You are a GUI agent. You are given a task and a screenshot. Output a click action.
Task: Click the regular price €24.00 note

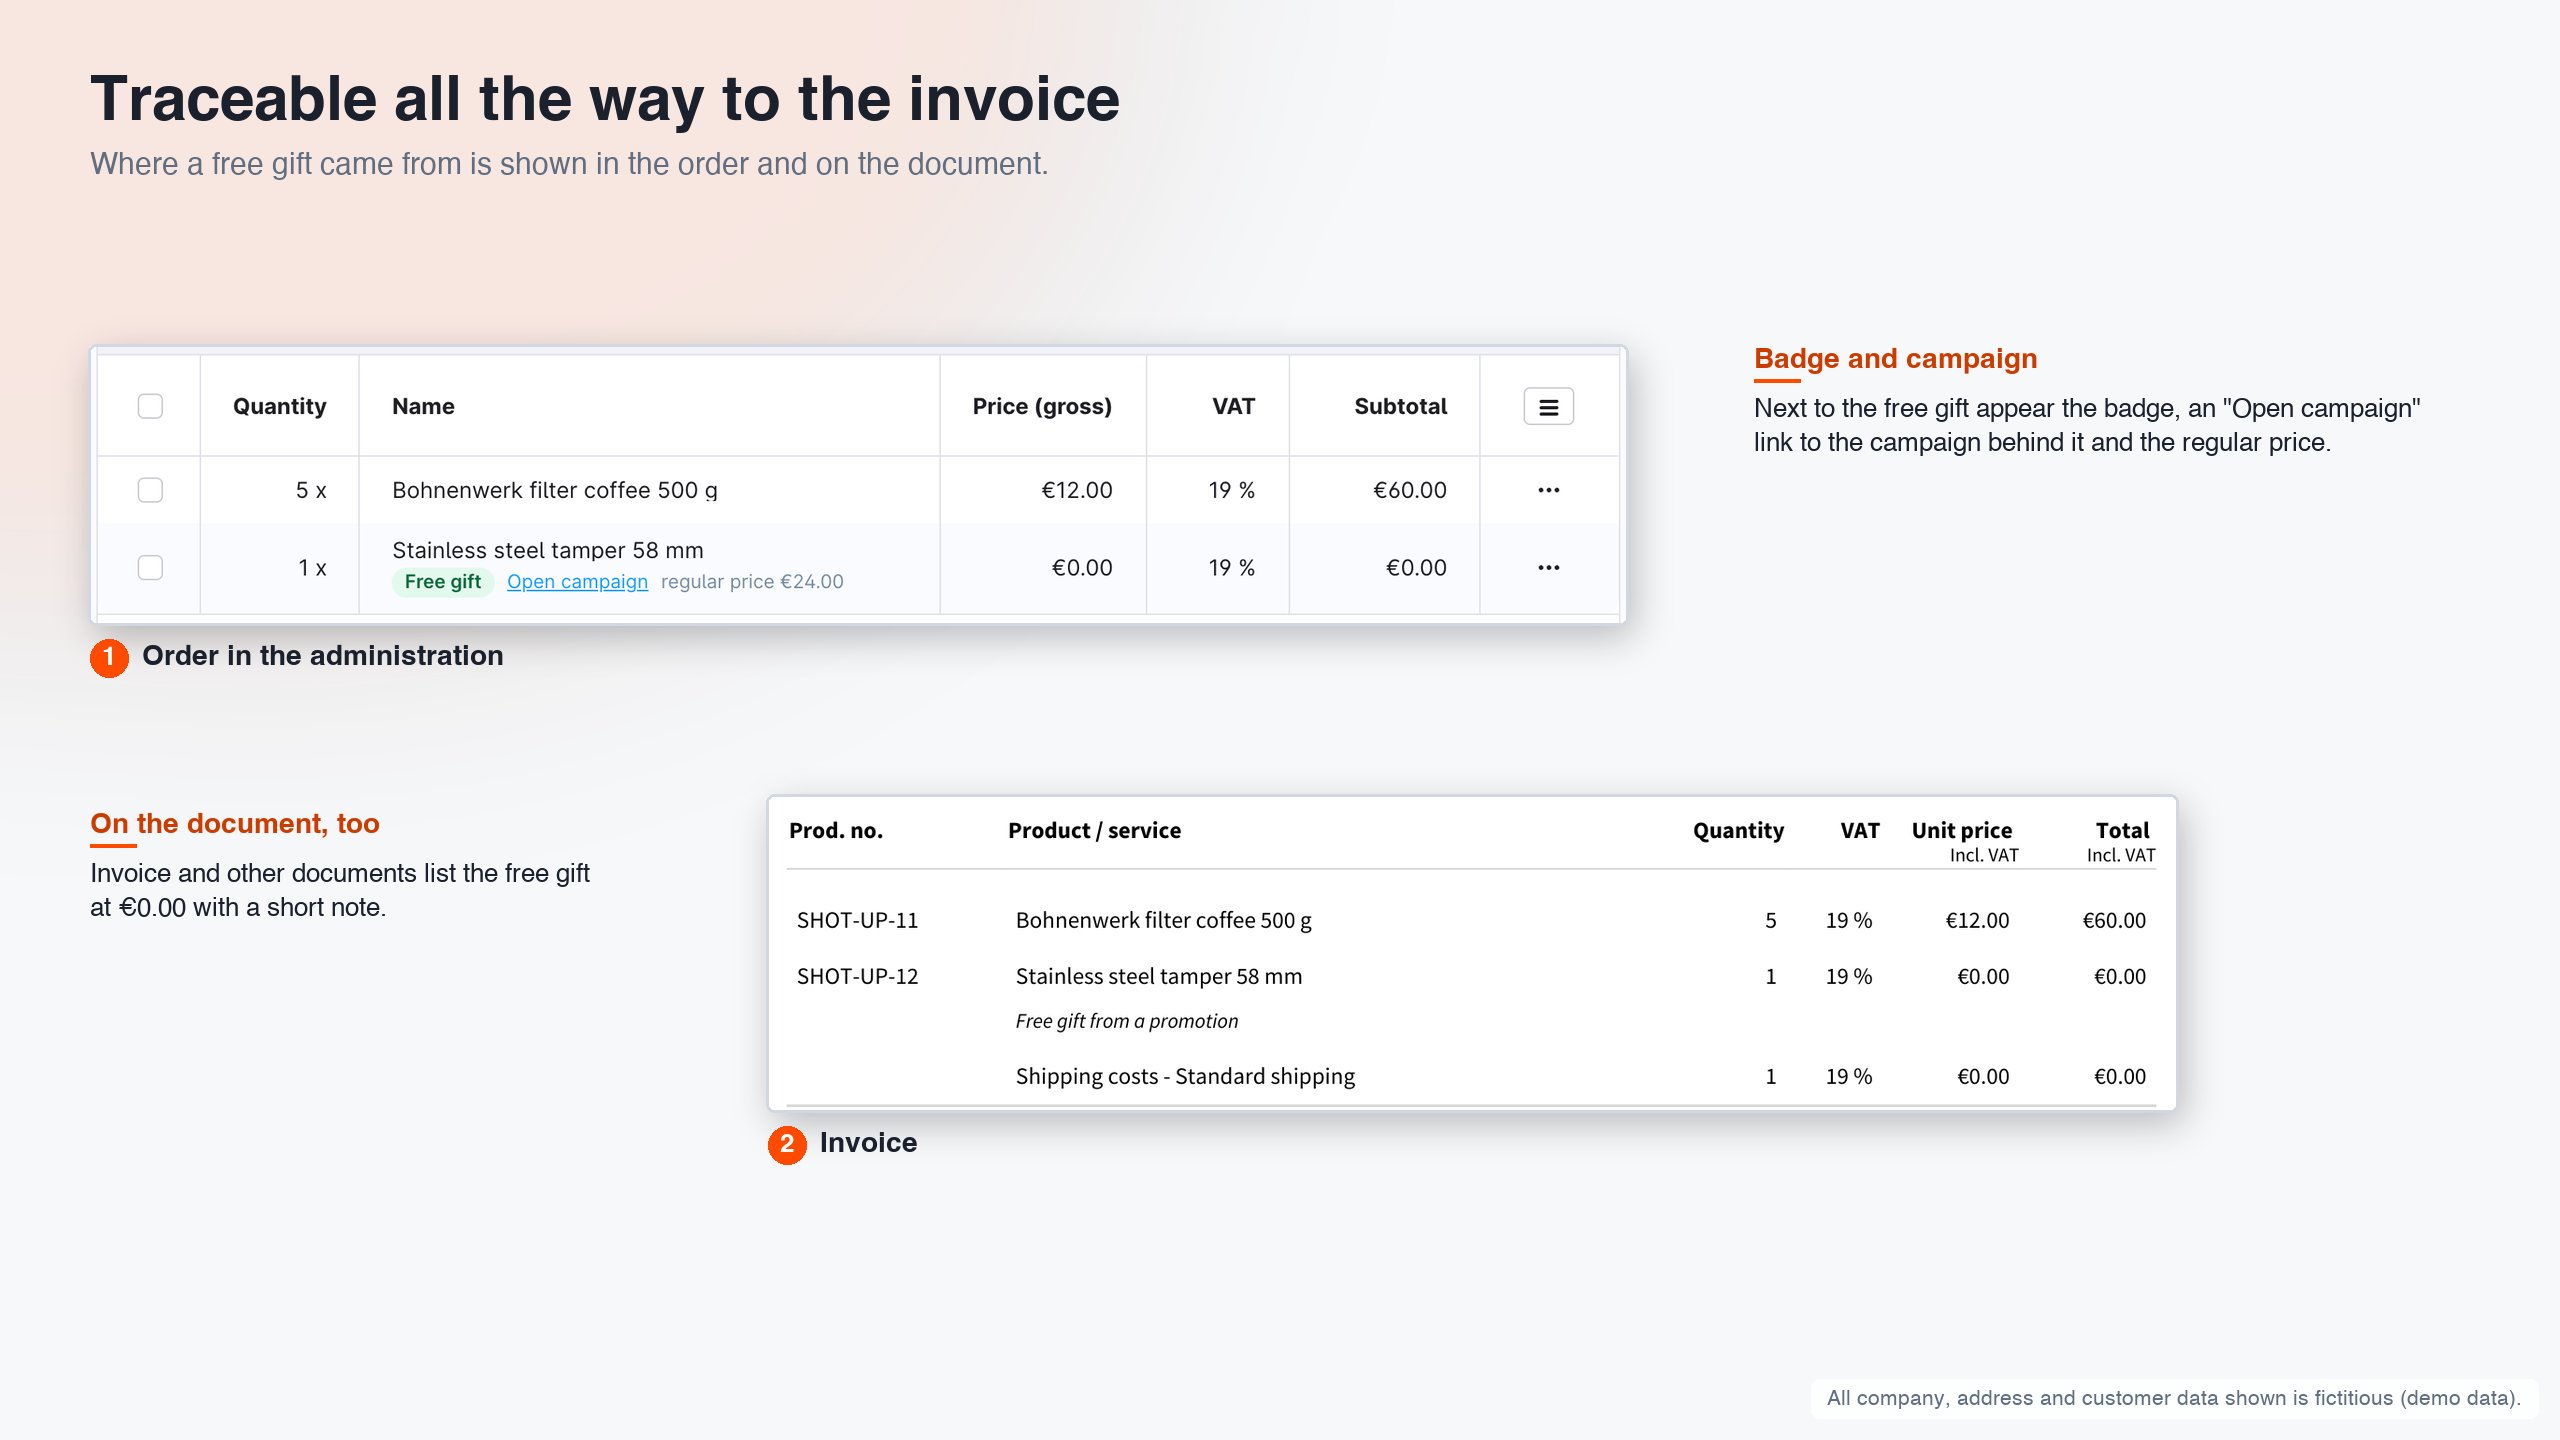tap(752, 582)
